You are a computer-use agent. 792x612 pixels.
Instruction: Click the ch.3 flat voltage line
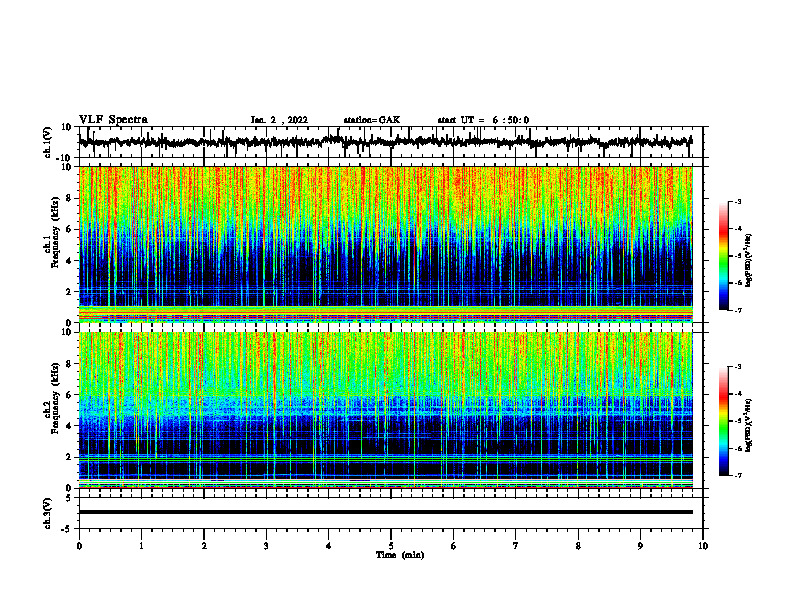(386, 512)
